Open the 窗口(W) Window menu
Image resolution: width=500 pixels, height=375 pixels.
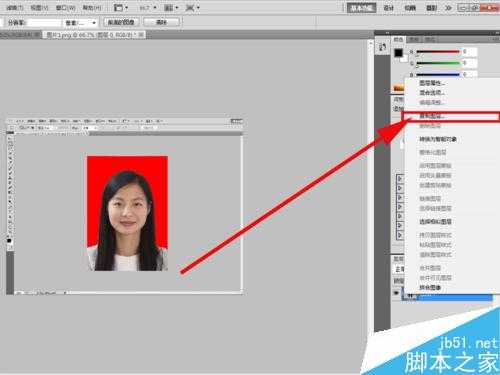coord(66,7)
